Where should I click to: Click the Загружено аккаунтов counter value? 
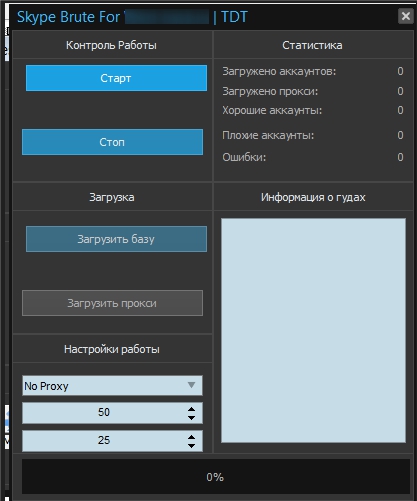pyautogui.click(x=400, y=71)
